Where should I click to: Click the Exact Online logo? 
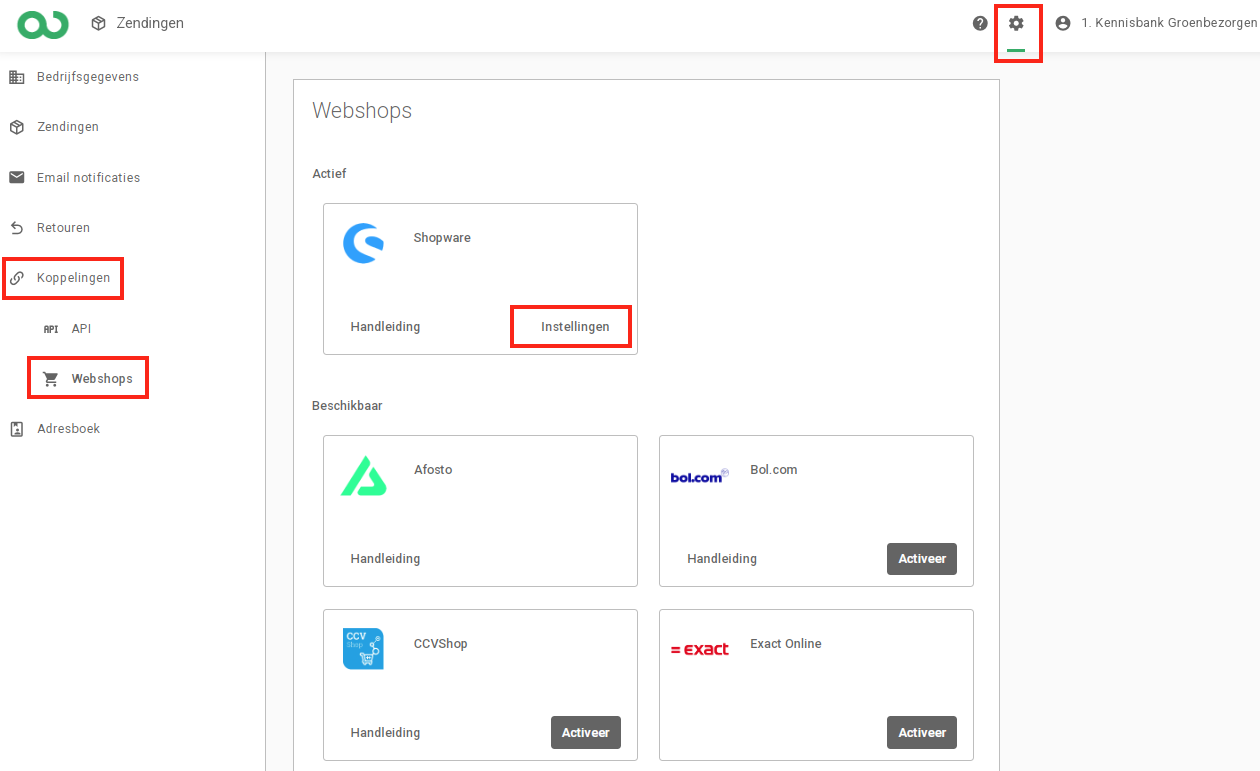699,649
